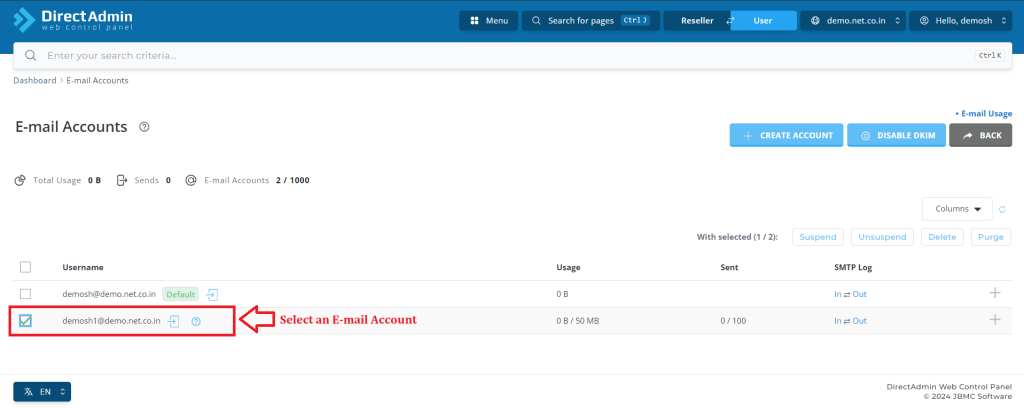The image size is (1024, 408).
Task: Open Out SMTP log for demosh@demo.net.co.in
Action: (x=859, y=294)
